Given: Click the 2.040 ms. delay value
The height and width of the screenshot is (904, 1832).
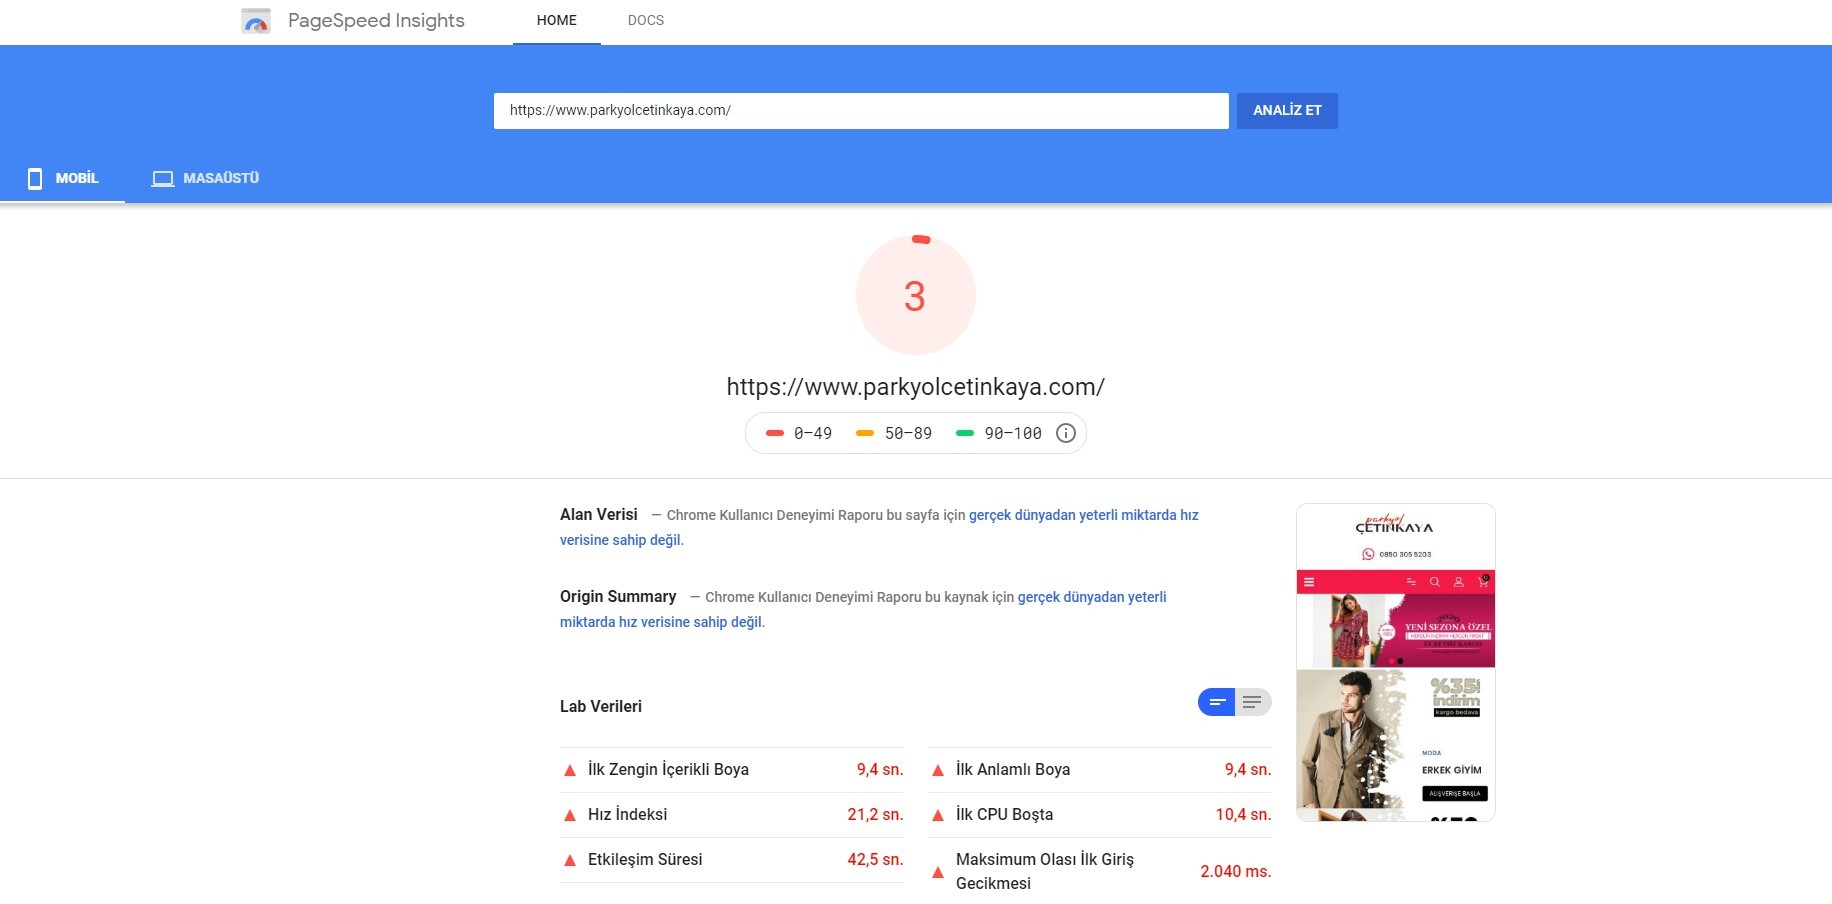Looking at the screenshot, I should [x=1236, y=872].
